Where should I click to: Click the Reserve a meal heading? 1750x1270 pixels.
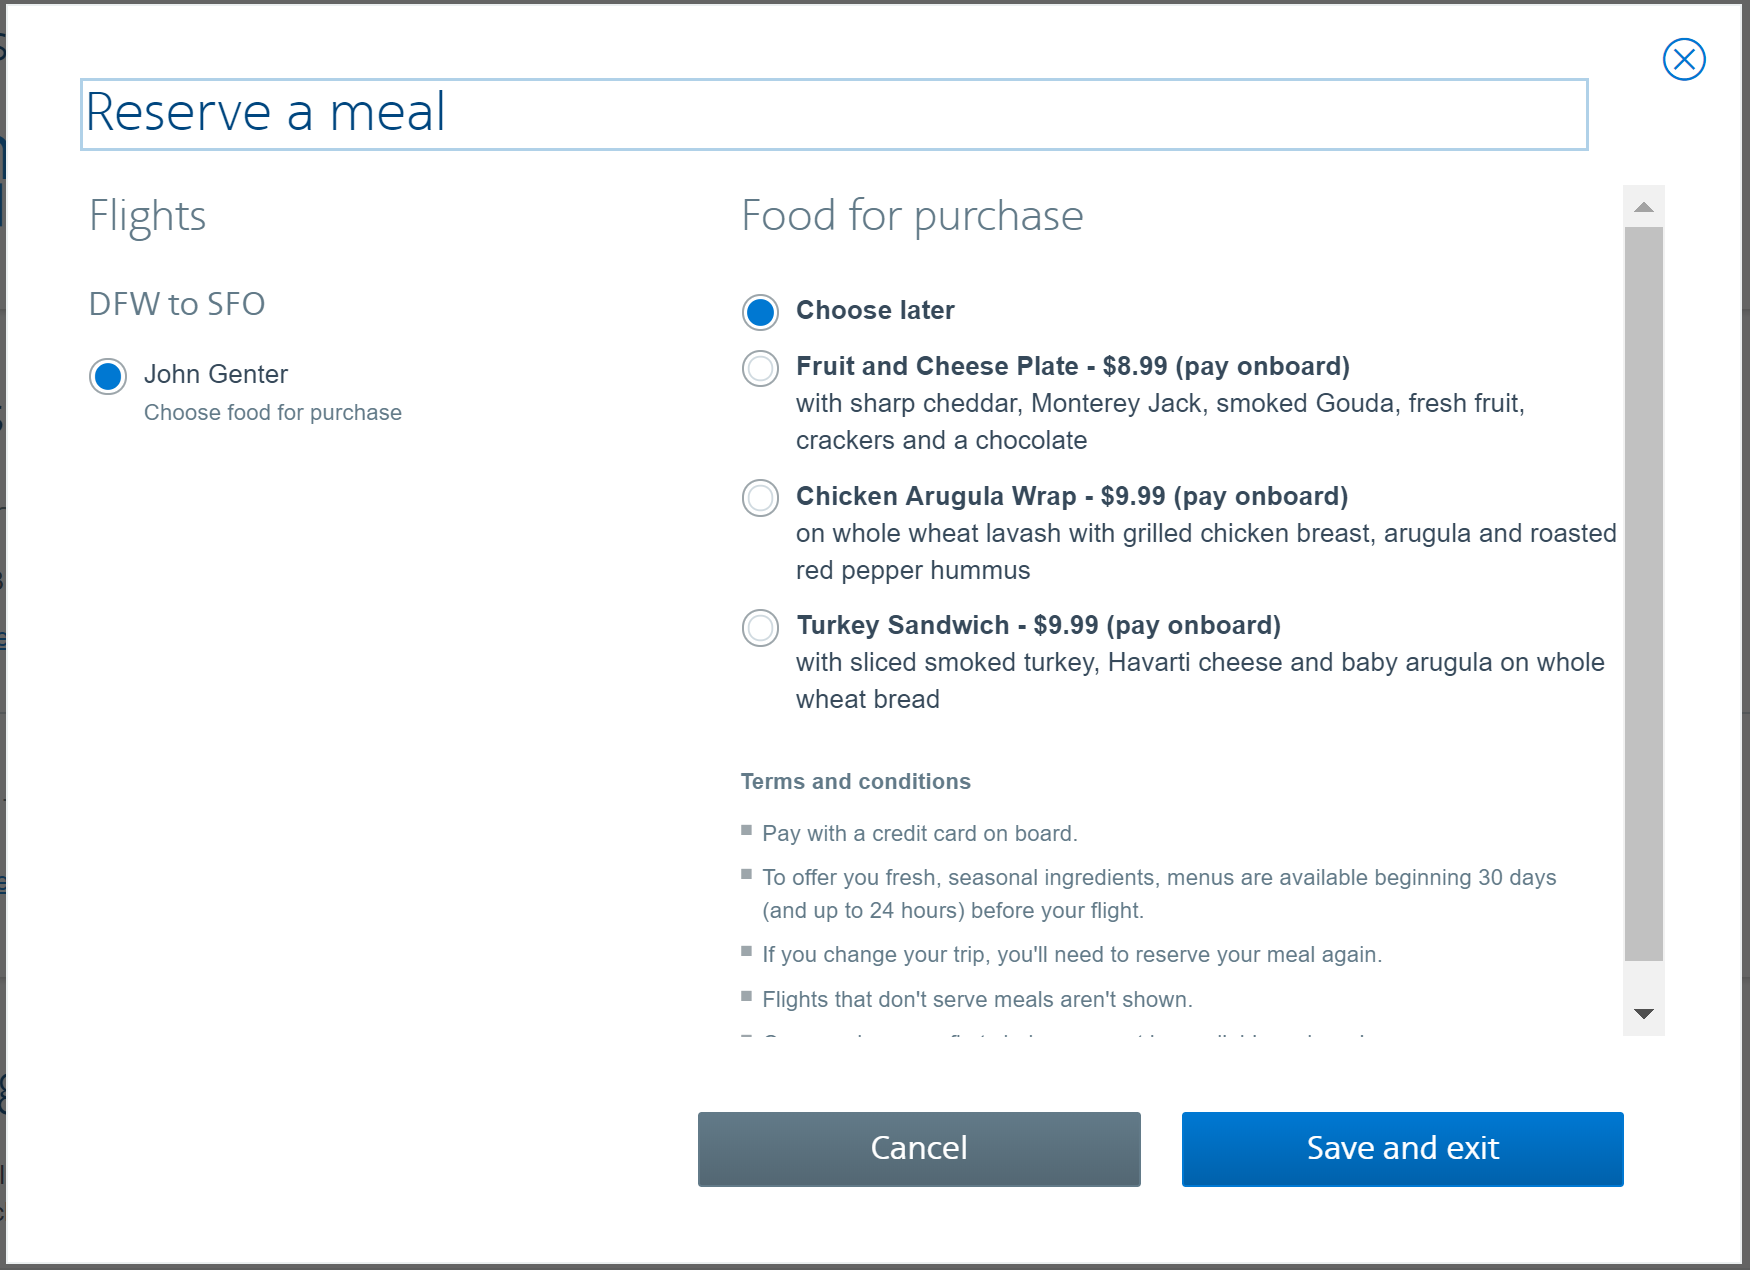[x=266, y=112]
